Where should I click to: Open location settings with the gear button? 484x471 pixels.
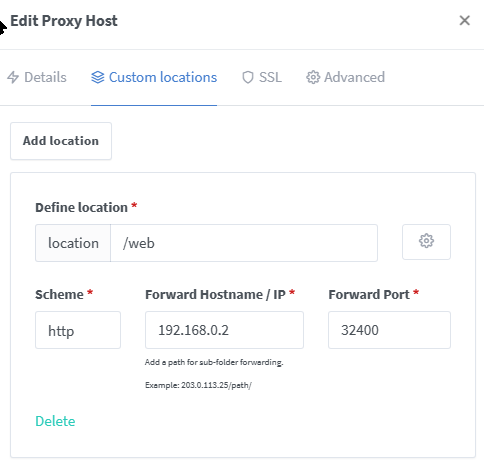(426, 242)
